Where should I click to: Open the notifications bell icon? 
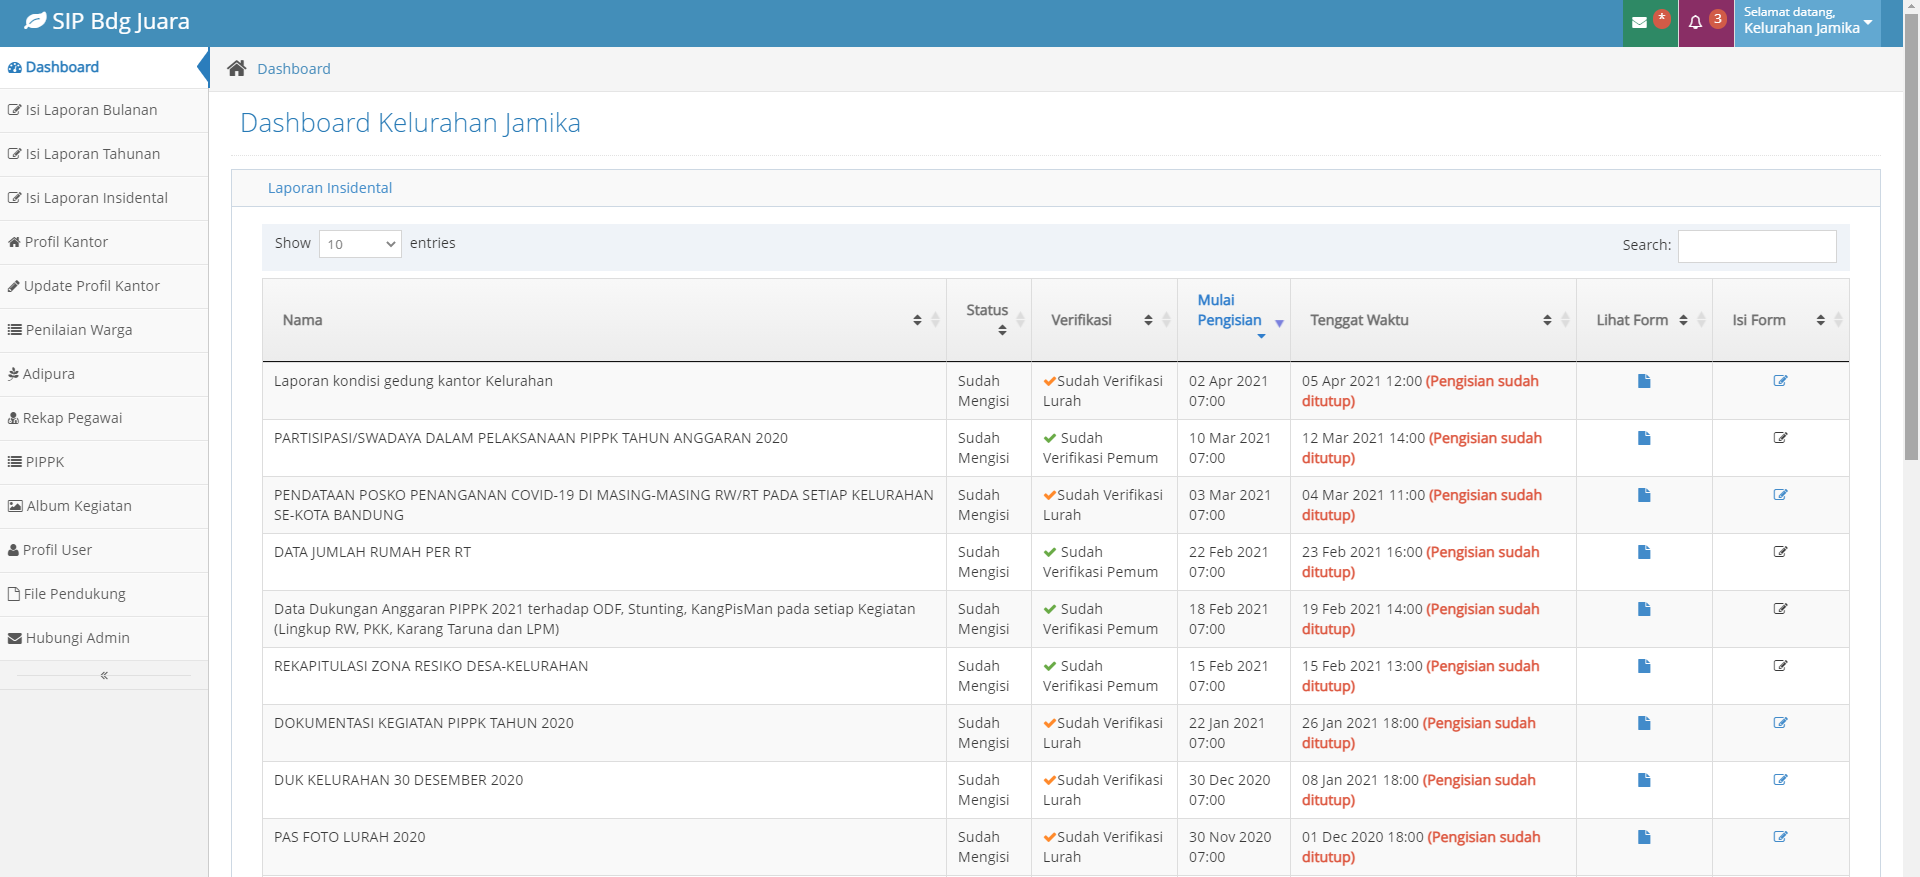1695,23
